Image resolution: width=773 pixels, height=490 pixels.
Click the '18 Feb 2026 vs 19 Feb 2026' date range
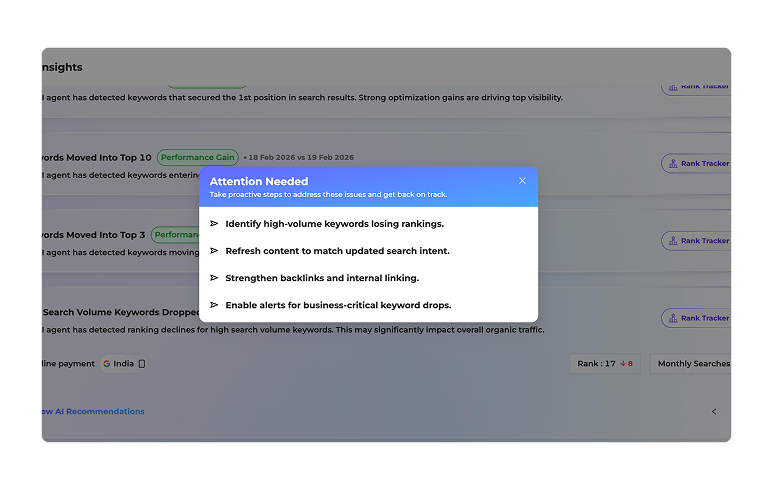[x=301, y=157]
